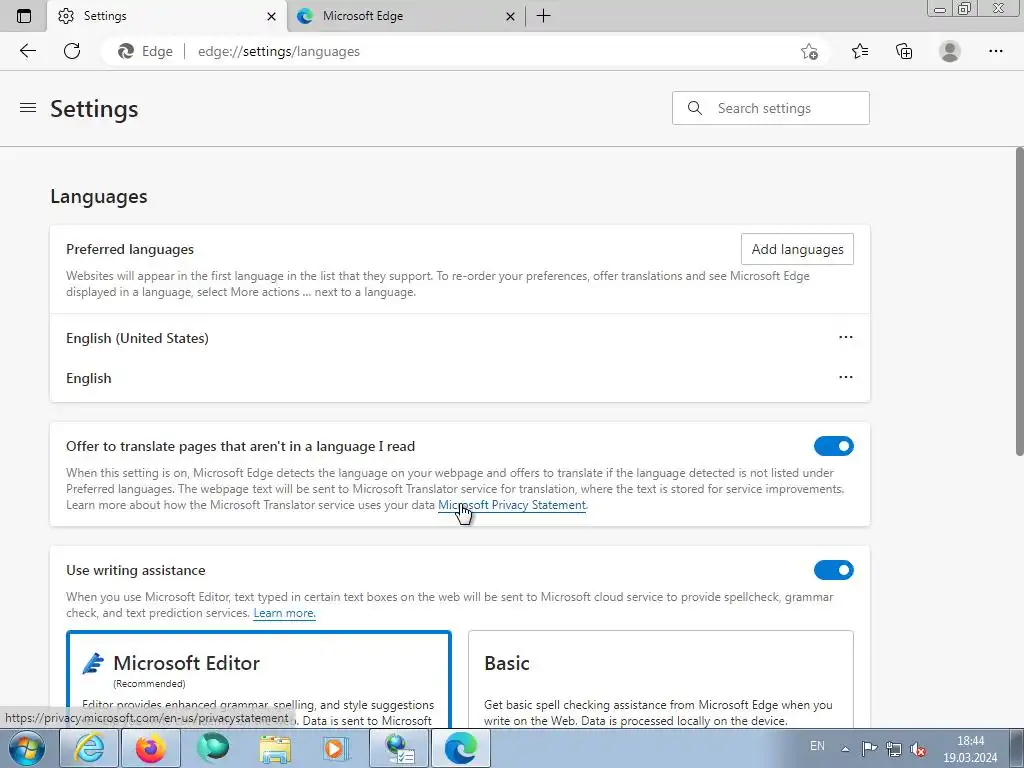Launch Internet Explorer from taskbar
The height and width of the screenshot is (768, 1024).
click(x=89, y=748)
